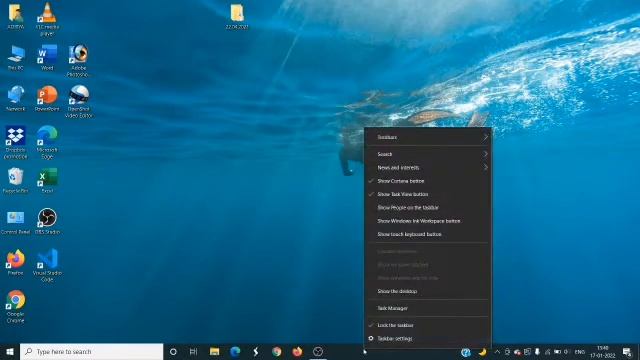Launch Firefox from the taskbar
The height and width of the screenshot is (360, 640).
[297, 352]
